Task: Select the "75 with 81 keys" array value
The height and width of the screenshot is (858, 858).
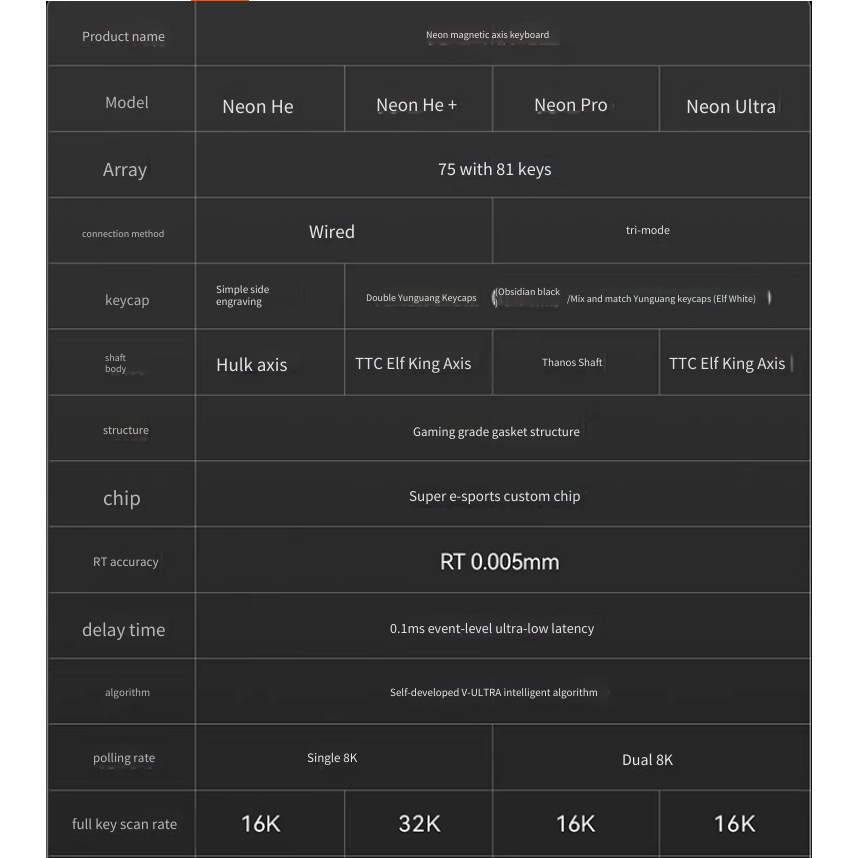Action: 494,169
